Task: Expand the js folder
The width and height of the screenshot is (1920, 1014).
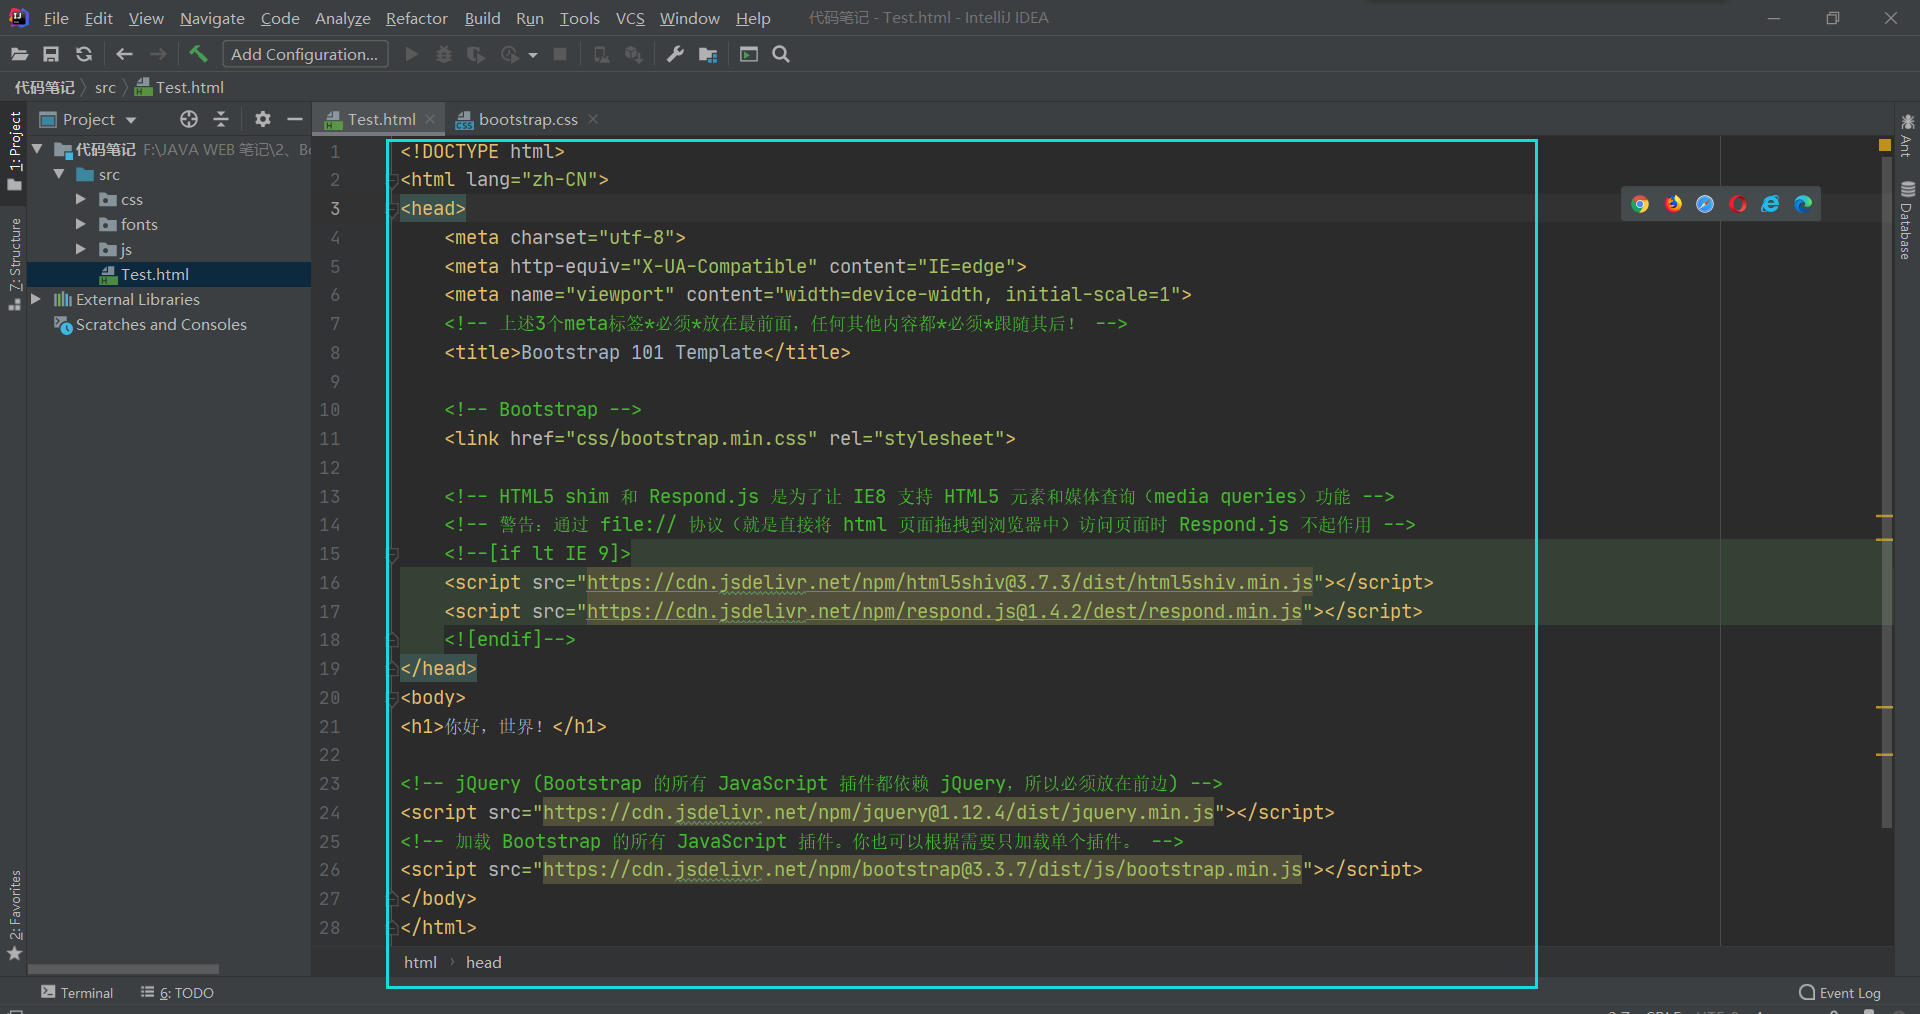Action: [x=81, y=249]
